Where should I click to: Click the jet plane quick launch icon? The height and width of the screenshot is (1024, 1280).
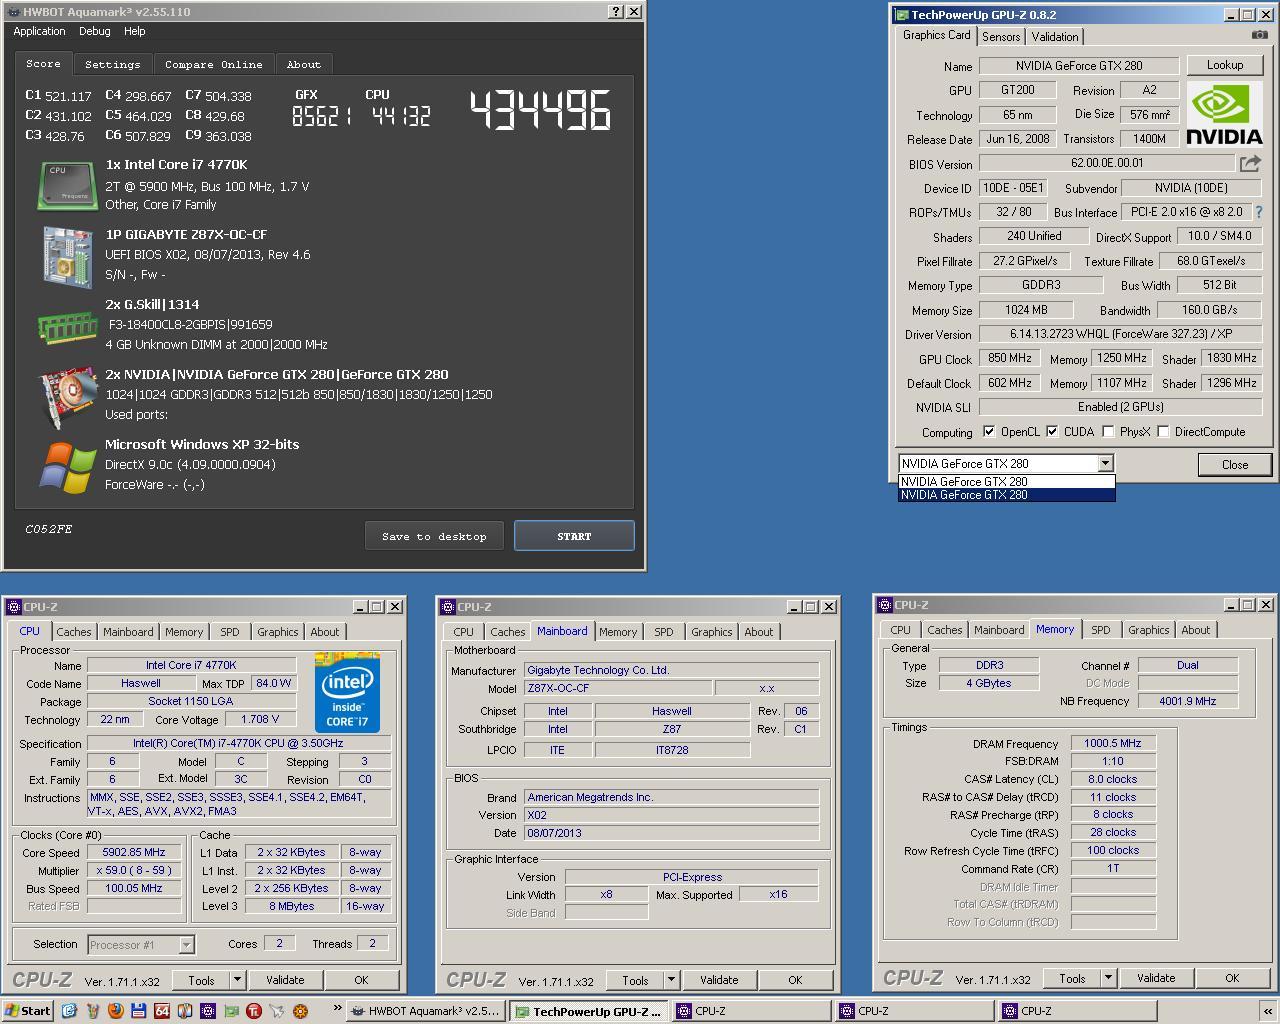(277, 1011)
